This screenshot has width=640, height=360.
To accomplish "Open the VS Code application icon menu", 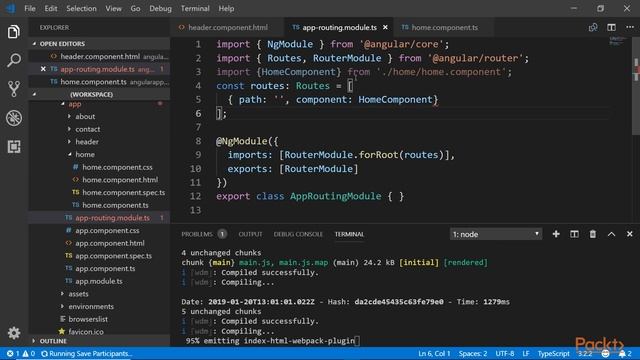I will point(11,8).
